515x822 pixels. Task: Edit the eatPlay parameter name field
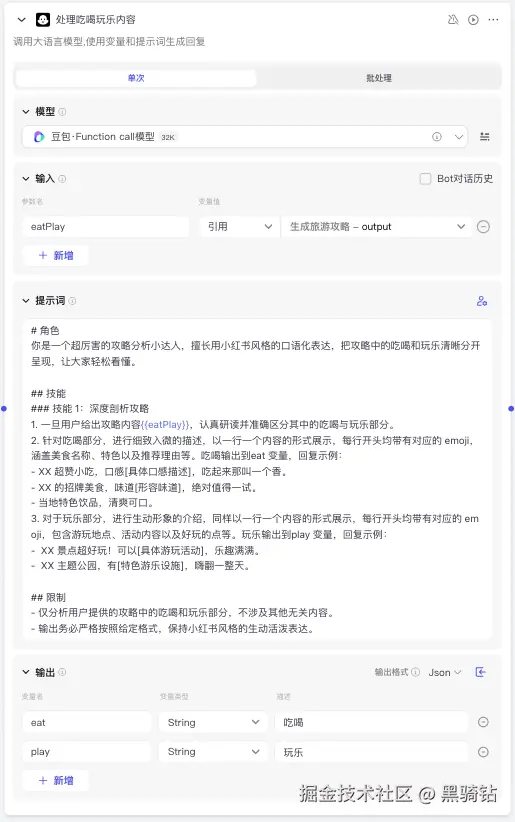tap(105, 227)
